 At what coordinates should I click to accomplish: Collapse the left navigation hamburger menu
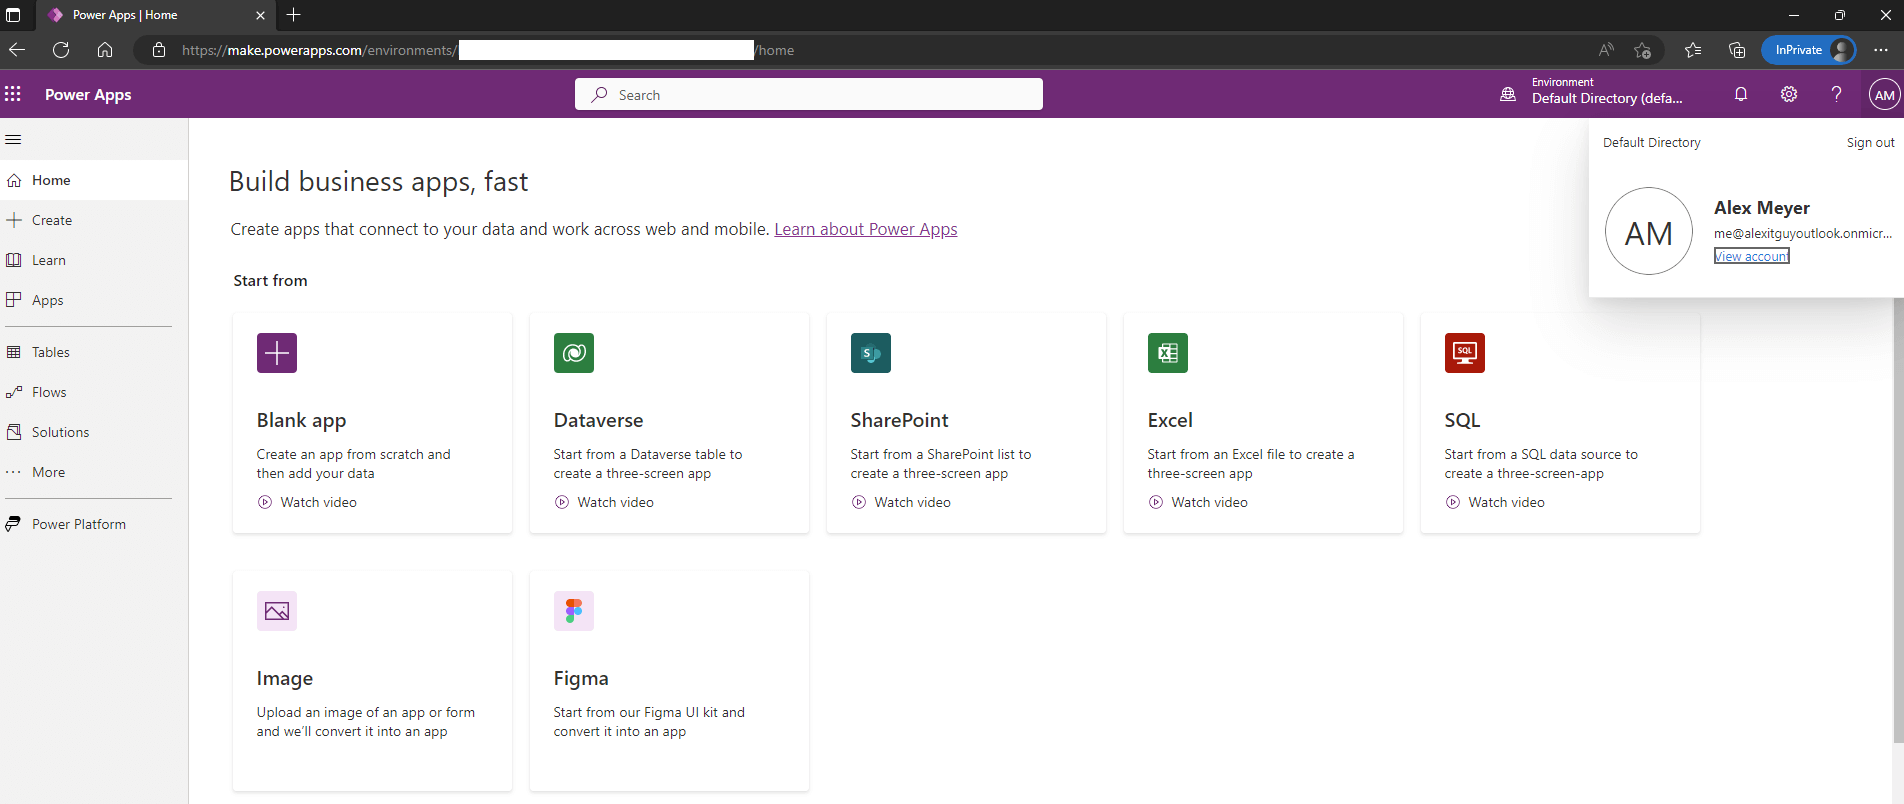tap(13, 140)
